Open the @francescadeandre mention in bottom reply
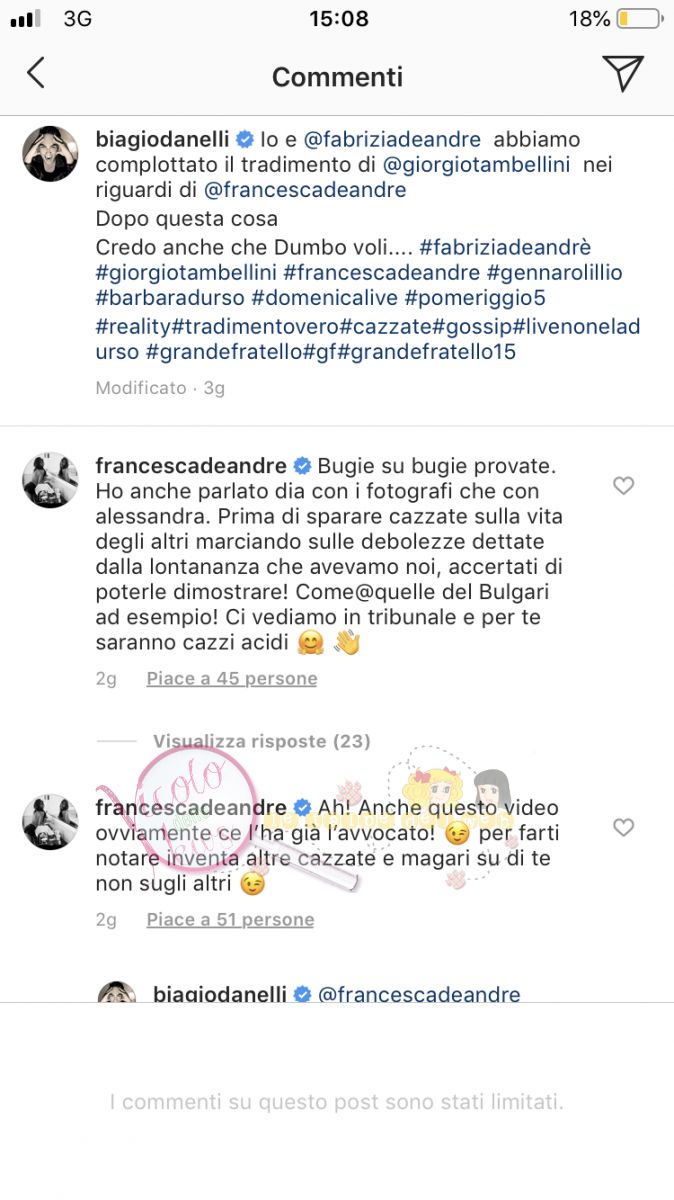The height and width of the screenshot is (1200, 674). click(x=419, y=995)
